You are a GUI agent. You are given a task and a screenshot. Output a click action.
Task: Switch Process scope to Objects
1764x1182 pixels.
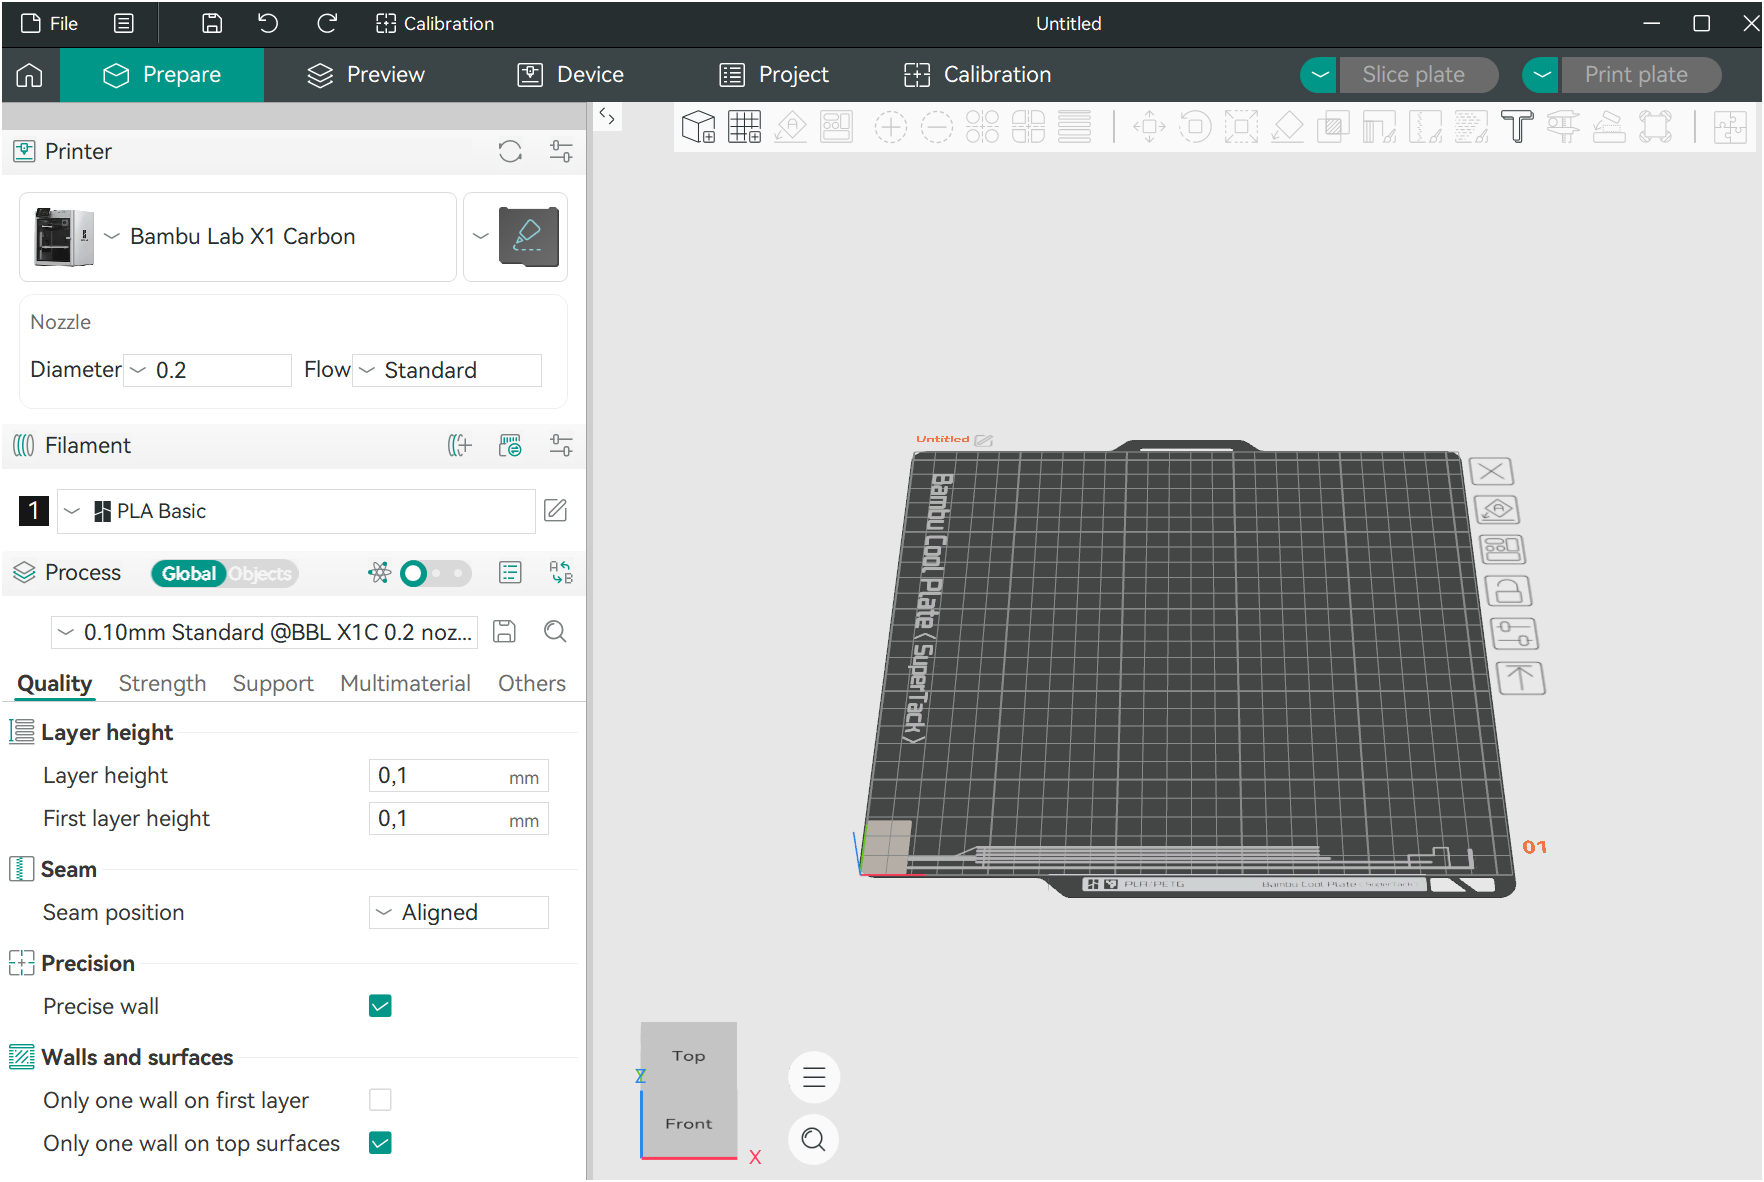pyautogui.click(x=261, y=573)
